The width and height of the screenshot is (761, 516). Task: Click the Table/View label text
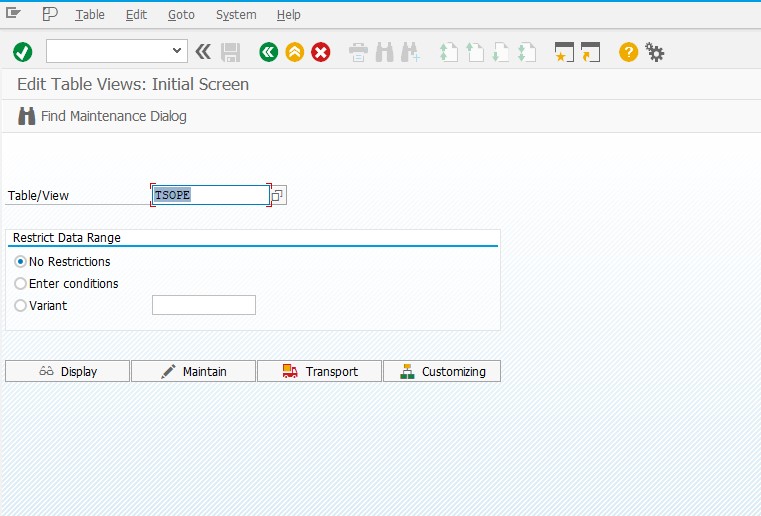[38, 196]
